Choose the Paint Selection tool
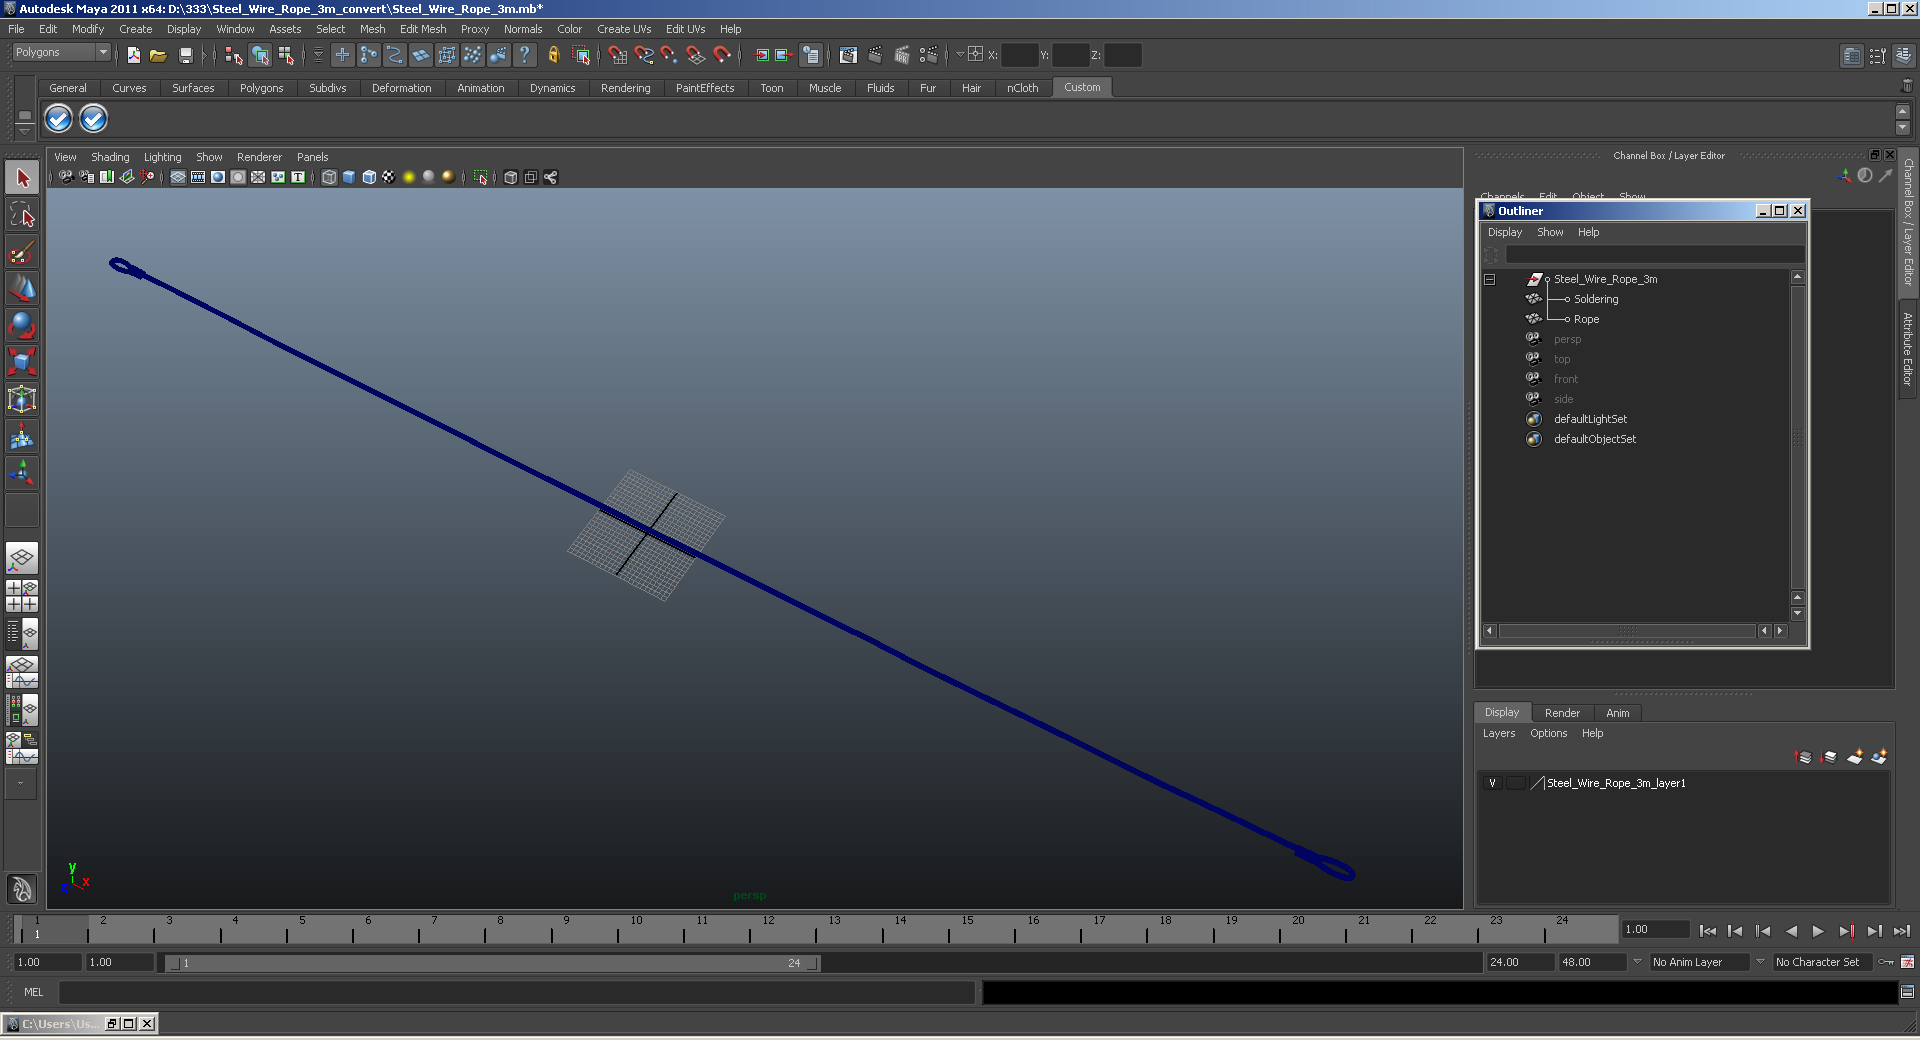The height and width of the screenshot is (1040, 1920). [x=22, y=251]
